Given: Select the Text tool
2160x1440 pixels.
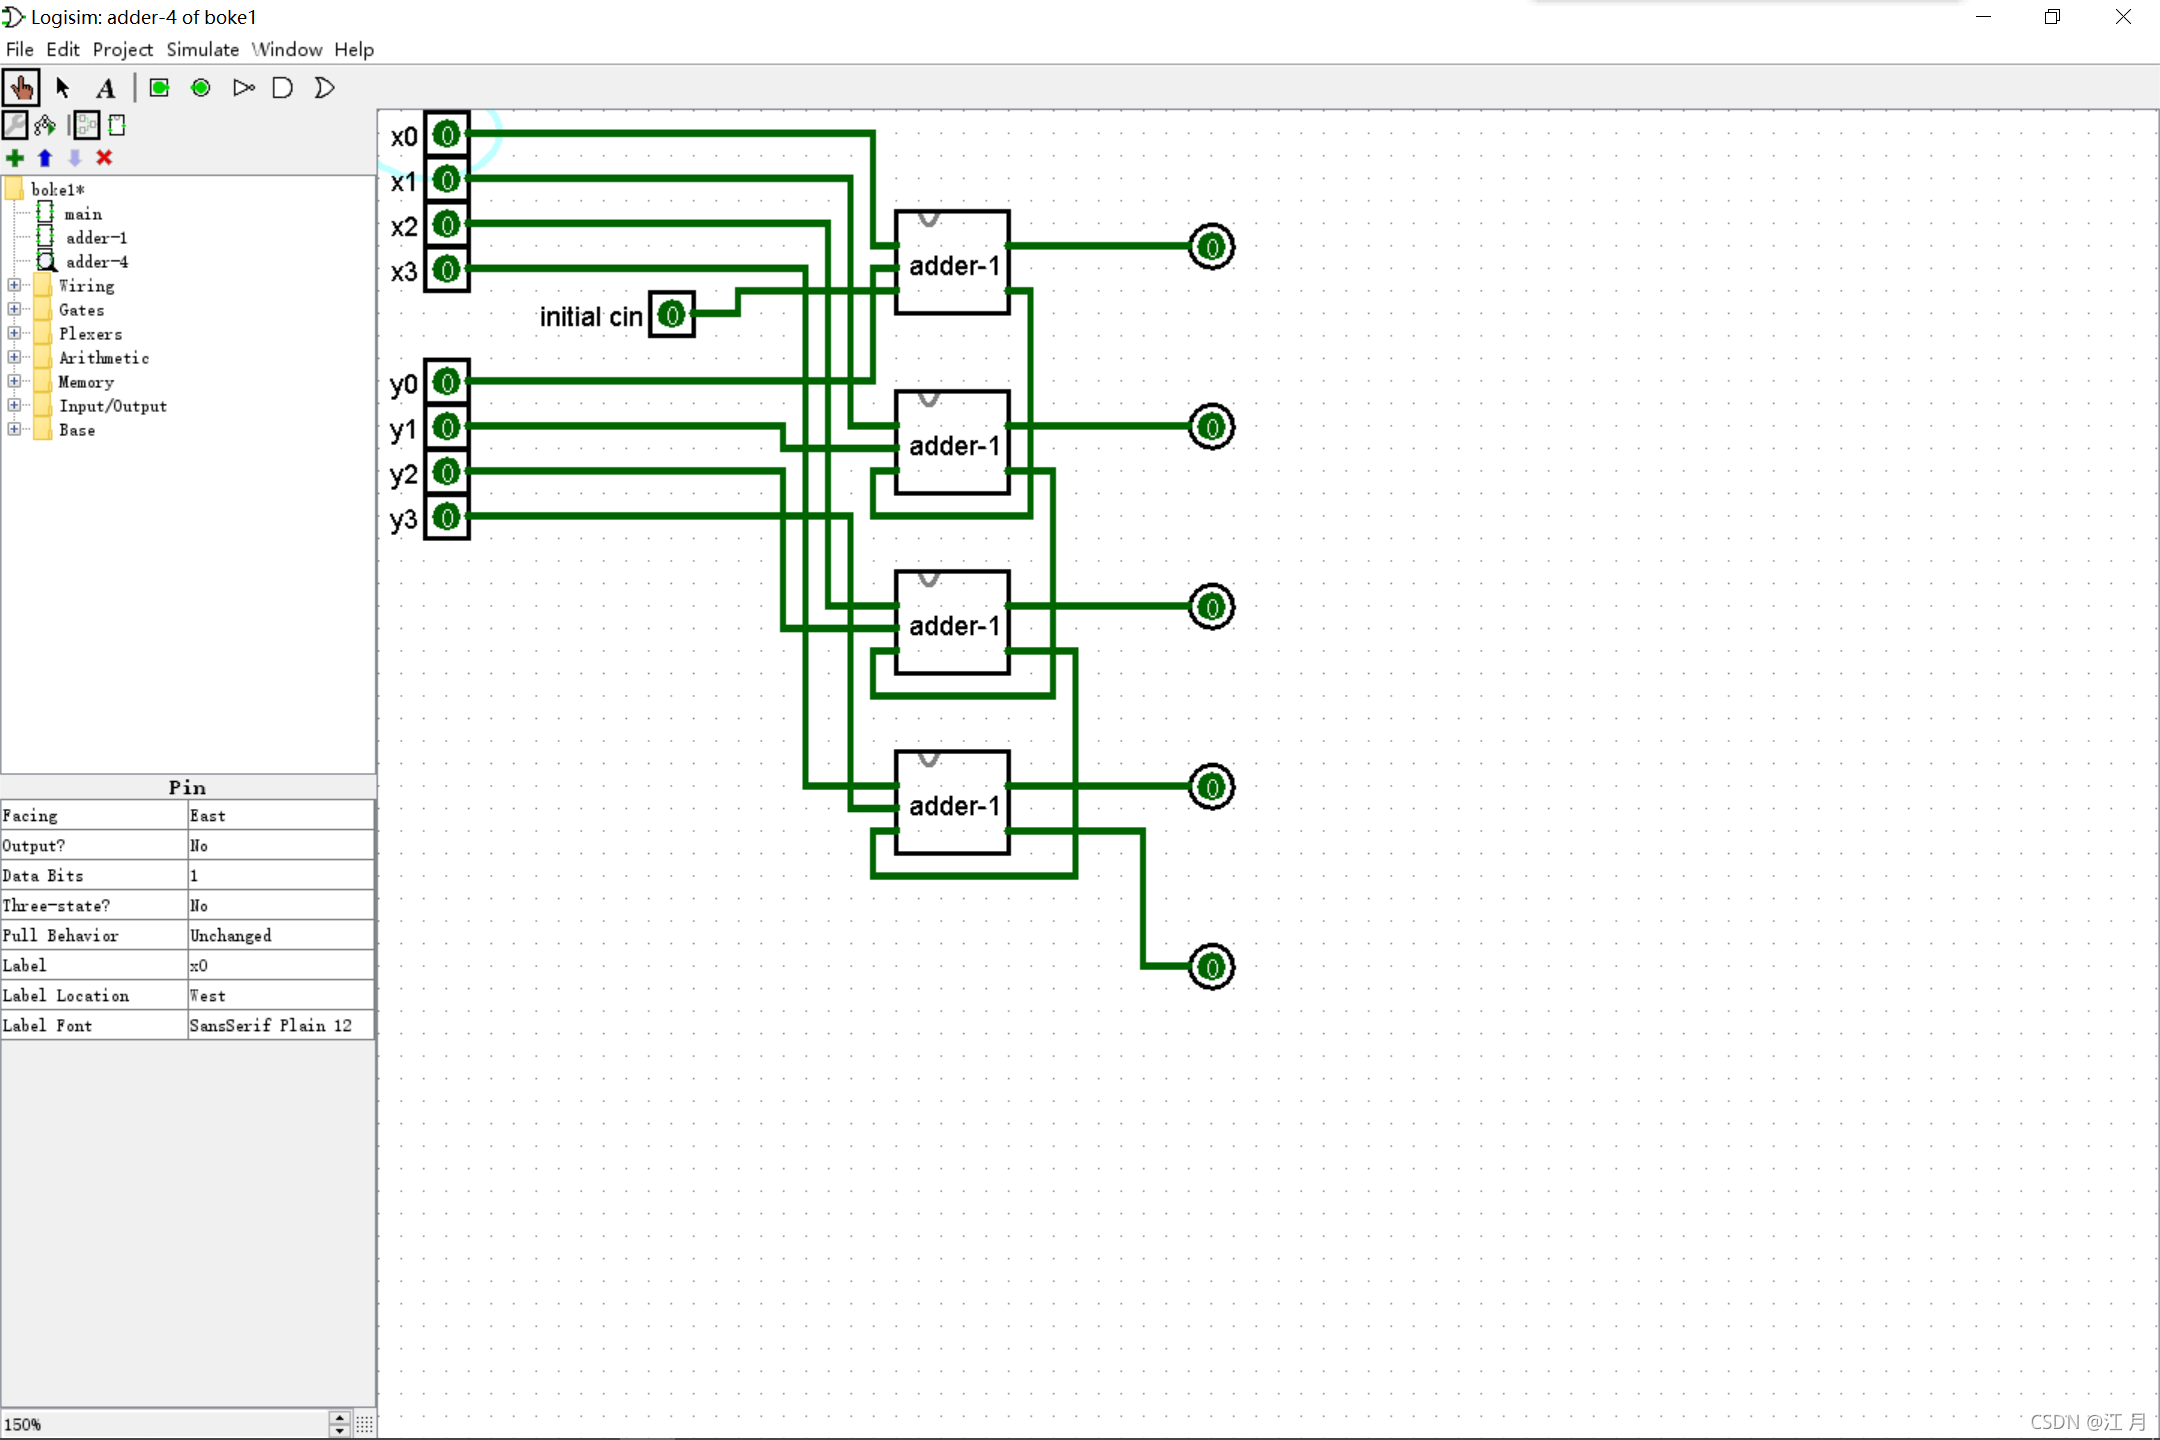Looking at the screenshot, I should [105, 88].
